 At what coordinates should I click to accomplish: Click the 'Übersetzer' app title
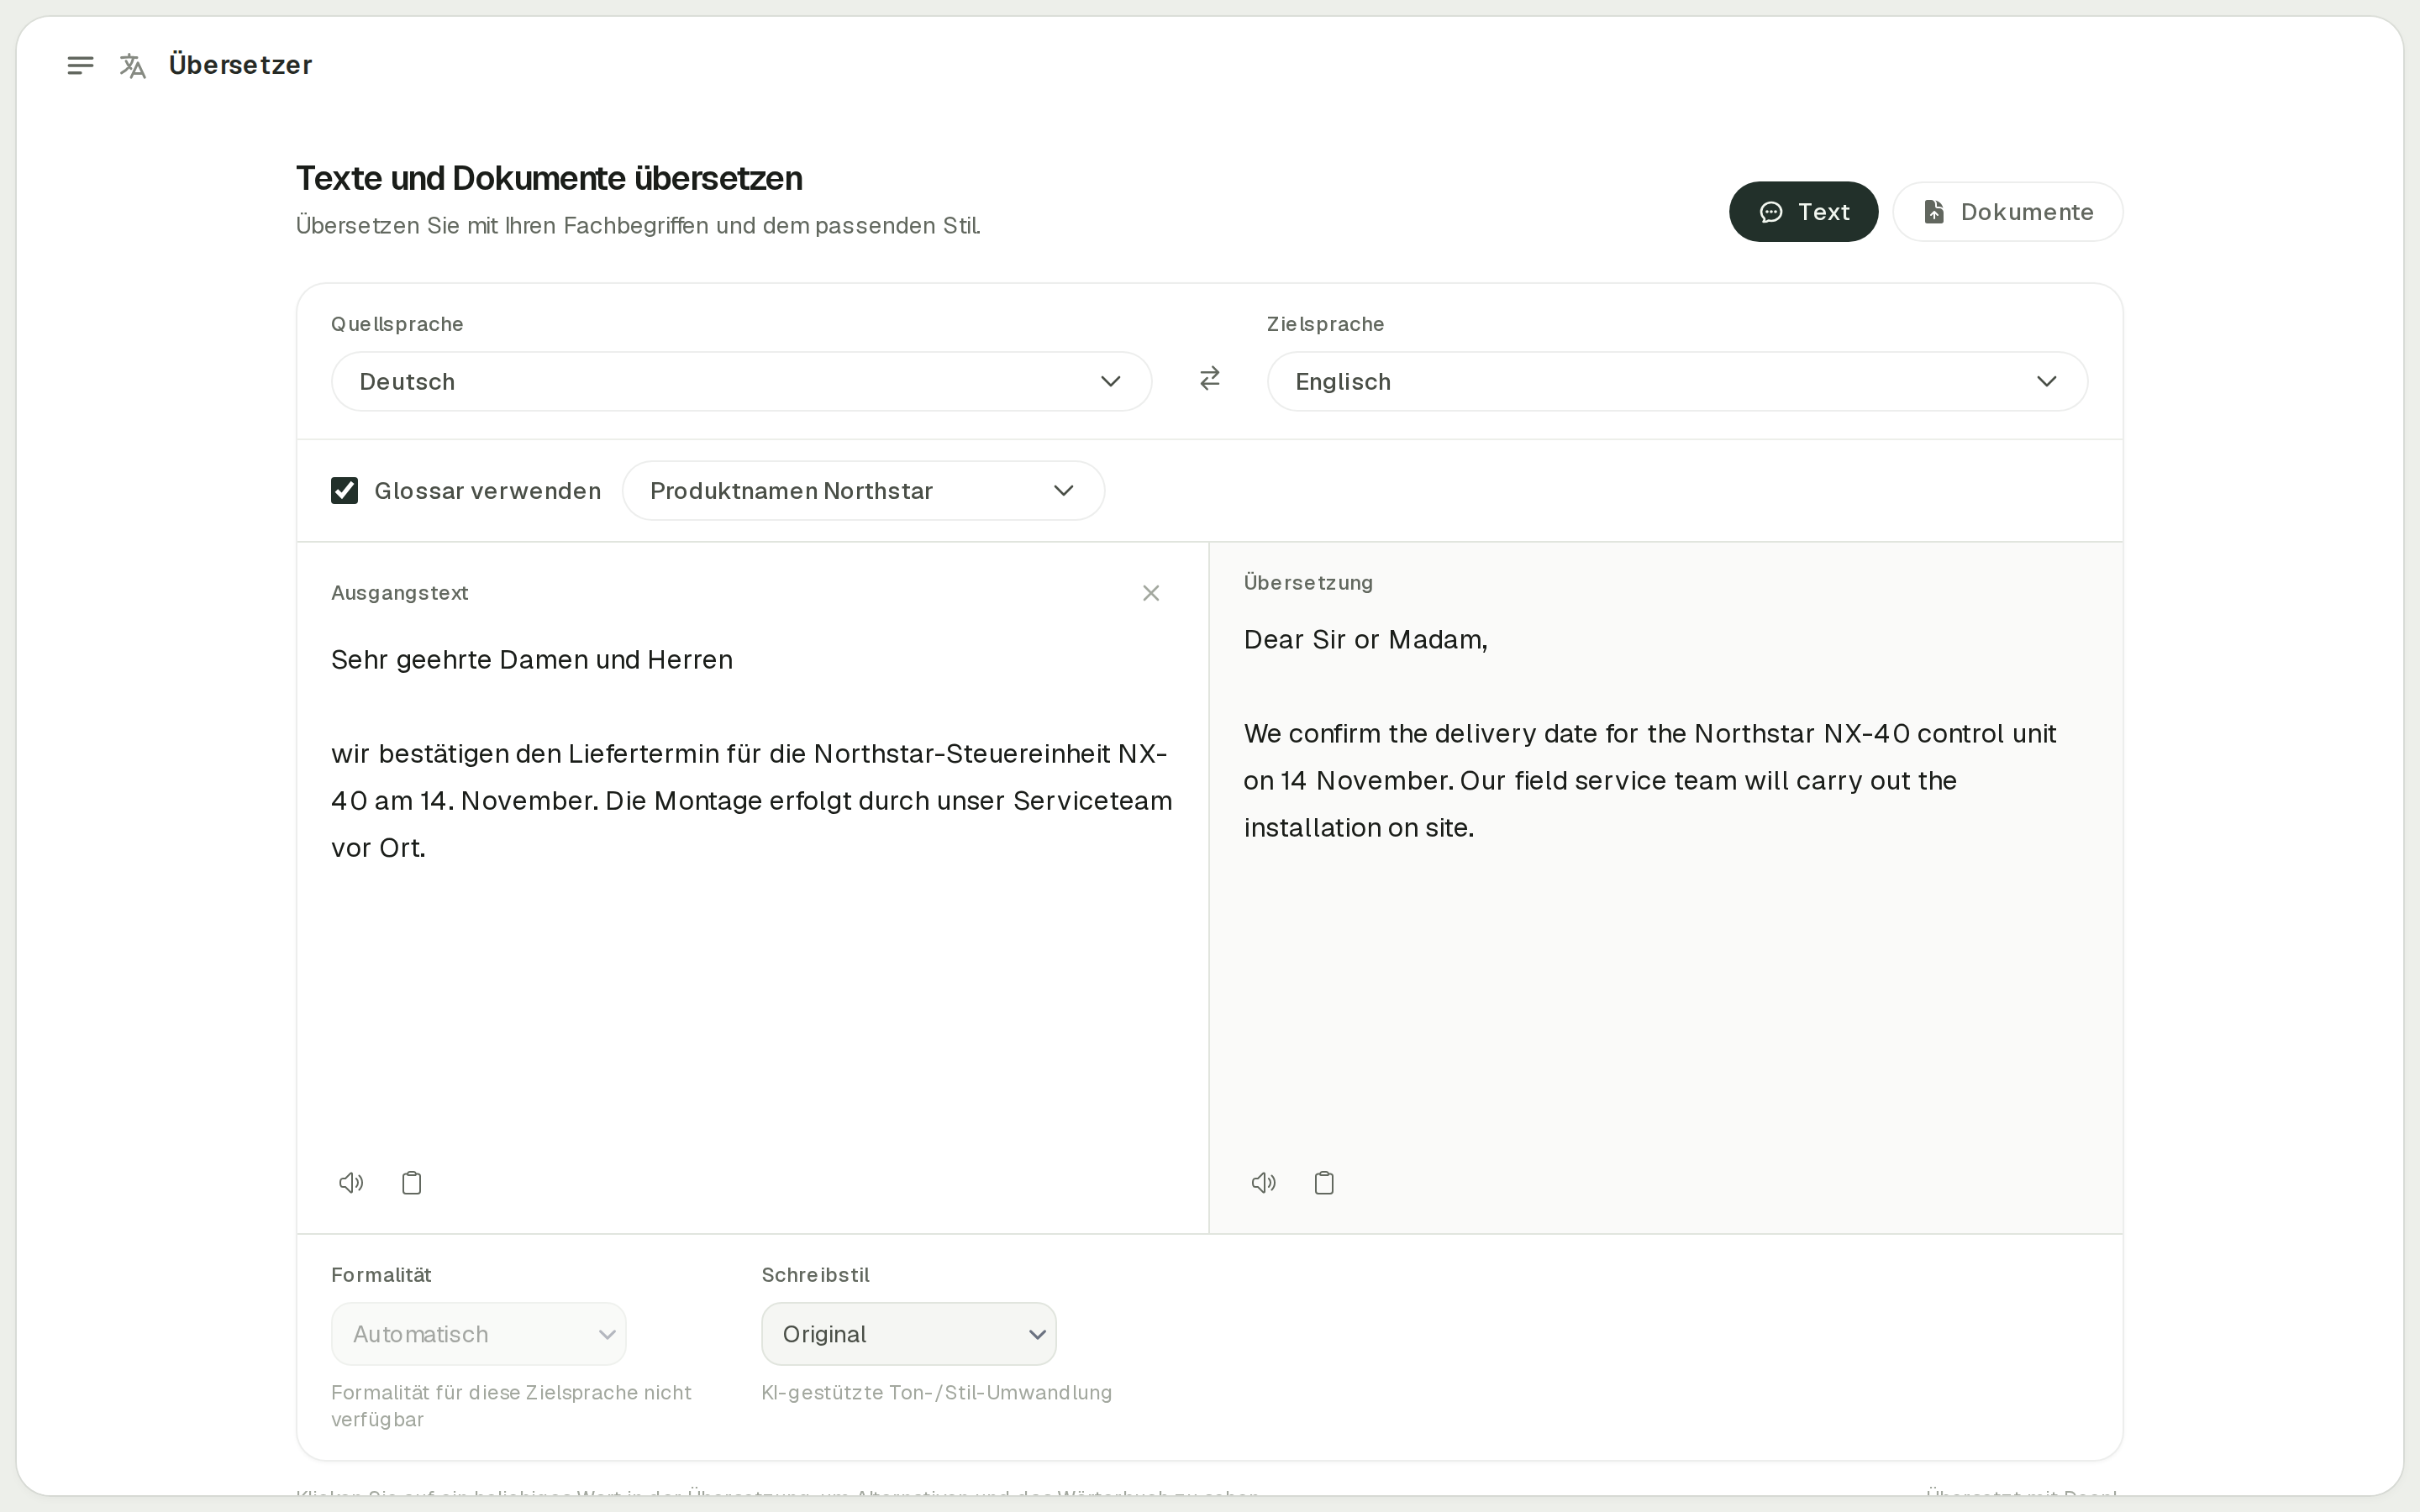click(240, 65)
